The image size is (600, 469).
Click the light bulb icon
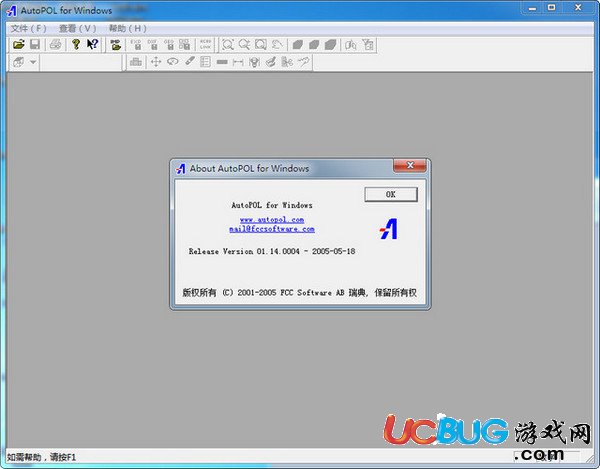[x=254, y=62]
